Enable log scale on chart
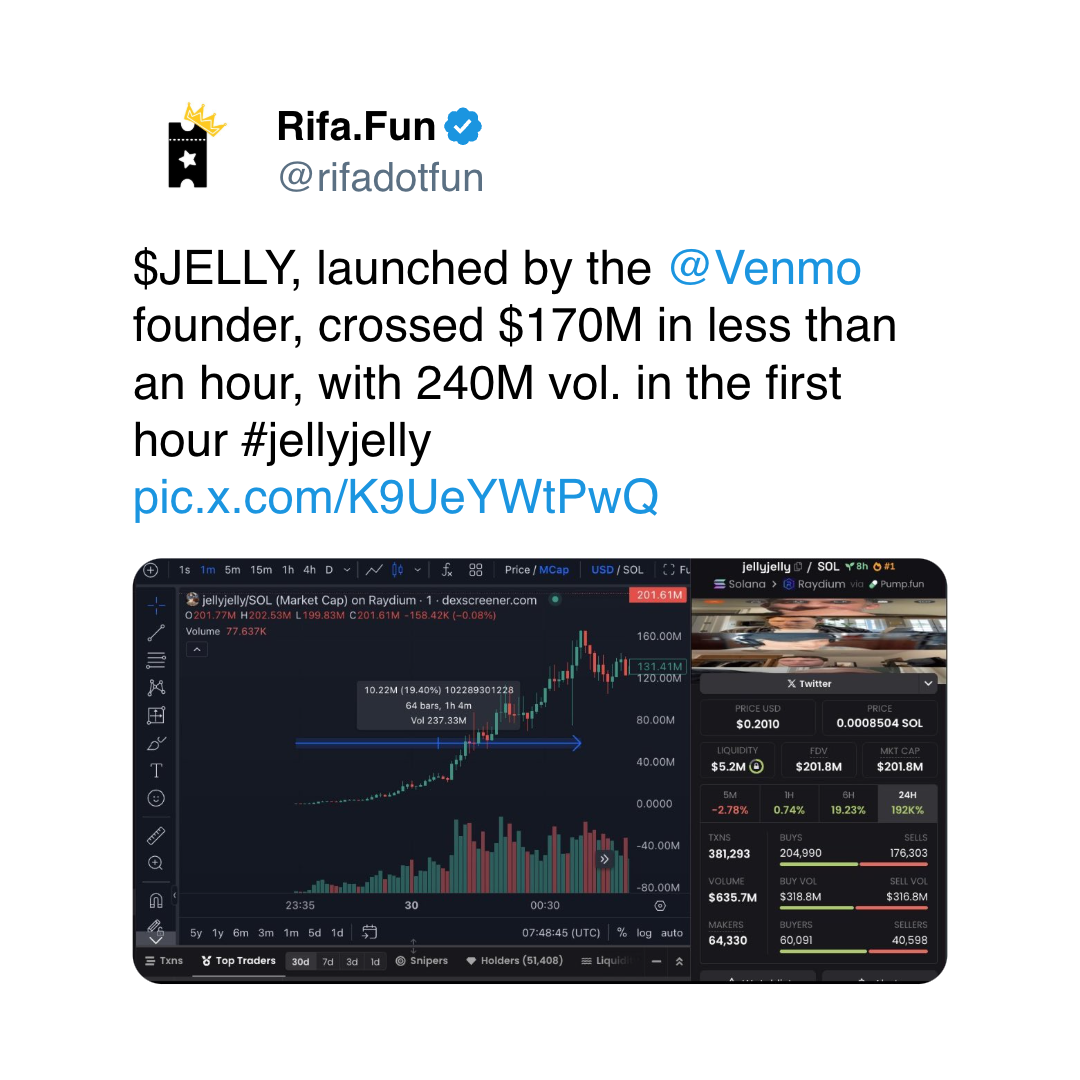The image size is (1080, 1080). click(644, 933)
